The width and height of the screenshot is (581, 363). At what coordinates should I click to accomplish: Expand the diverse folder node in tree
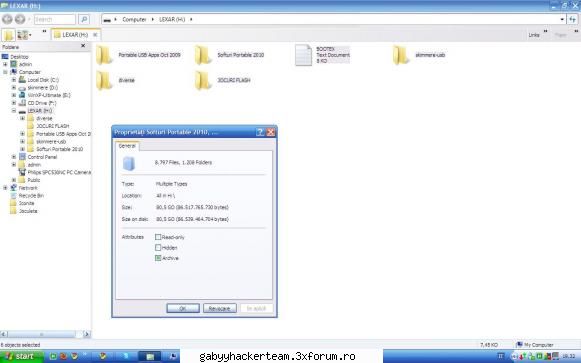(23, 119)
